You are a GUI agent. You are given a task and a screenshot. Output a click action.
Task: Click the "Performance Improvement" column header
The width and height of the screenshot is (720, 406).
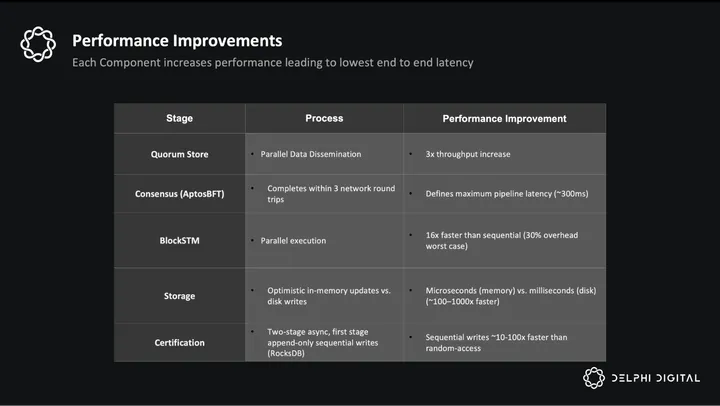click(x=504, y=119)
